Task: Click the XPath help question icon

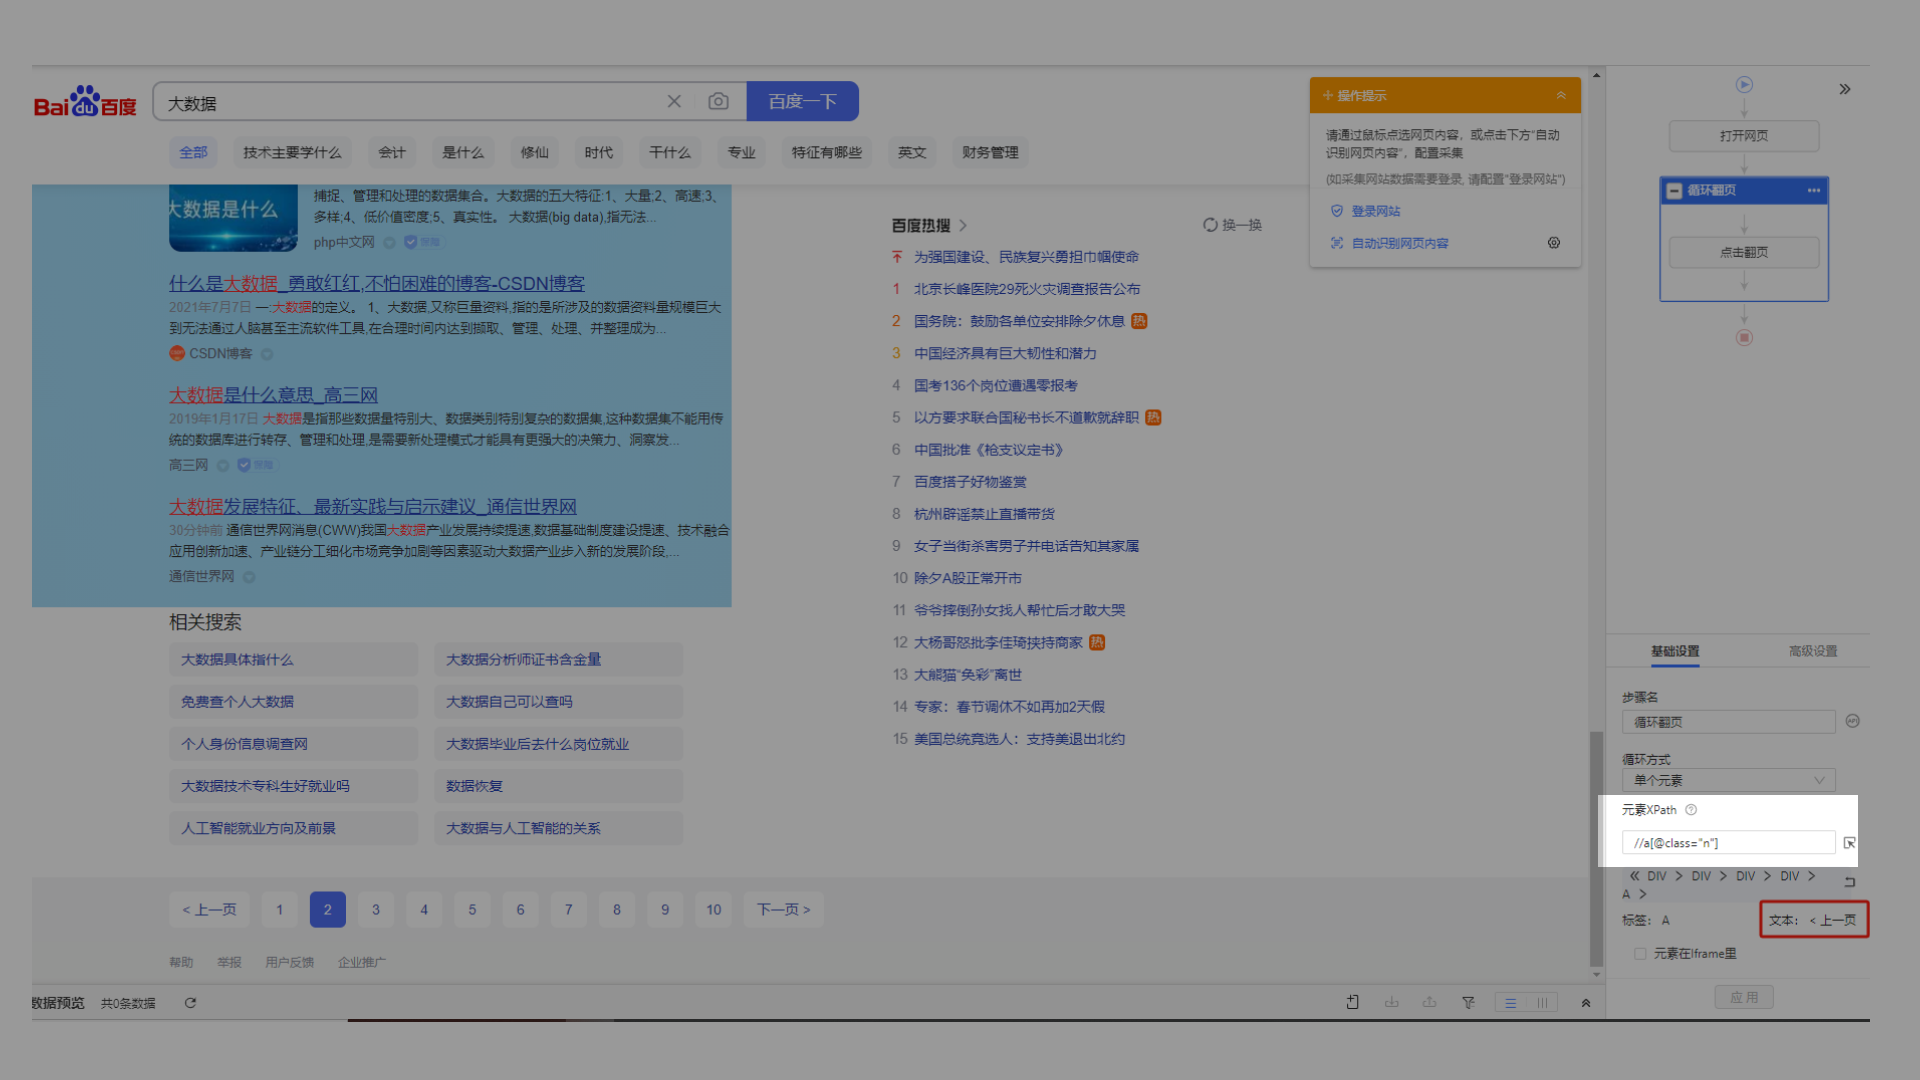Action: point(1691,810)
